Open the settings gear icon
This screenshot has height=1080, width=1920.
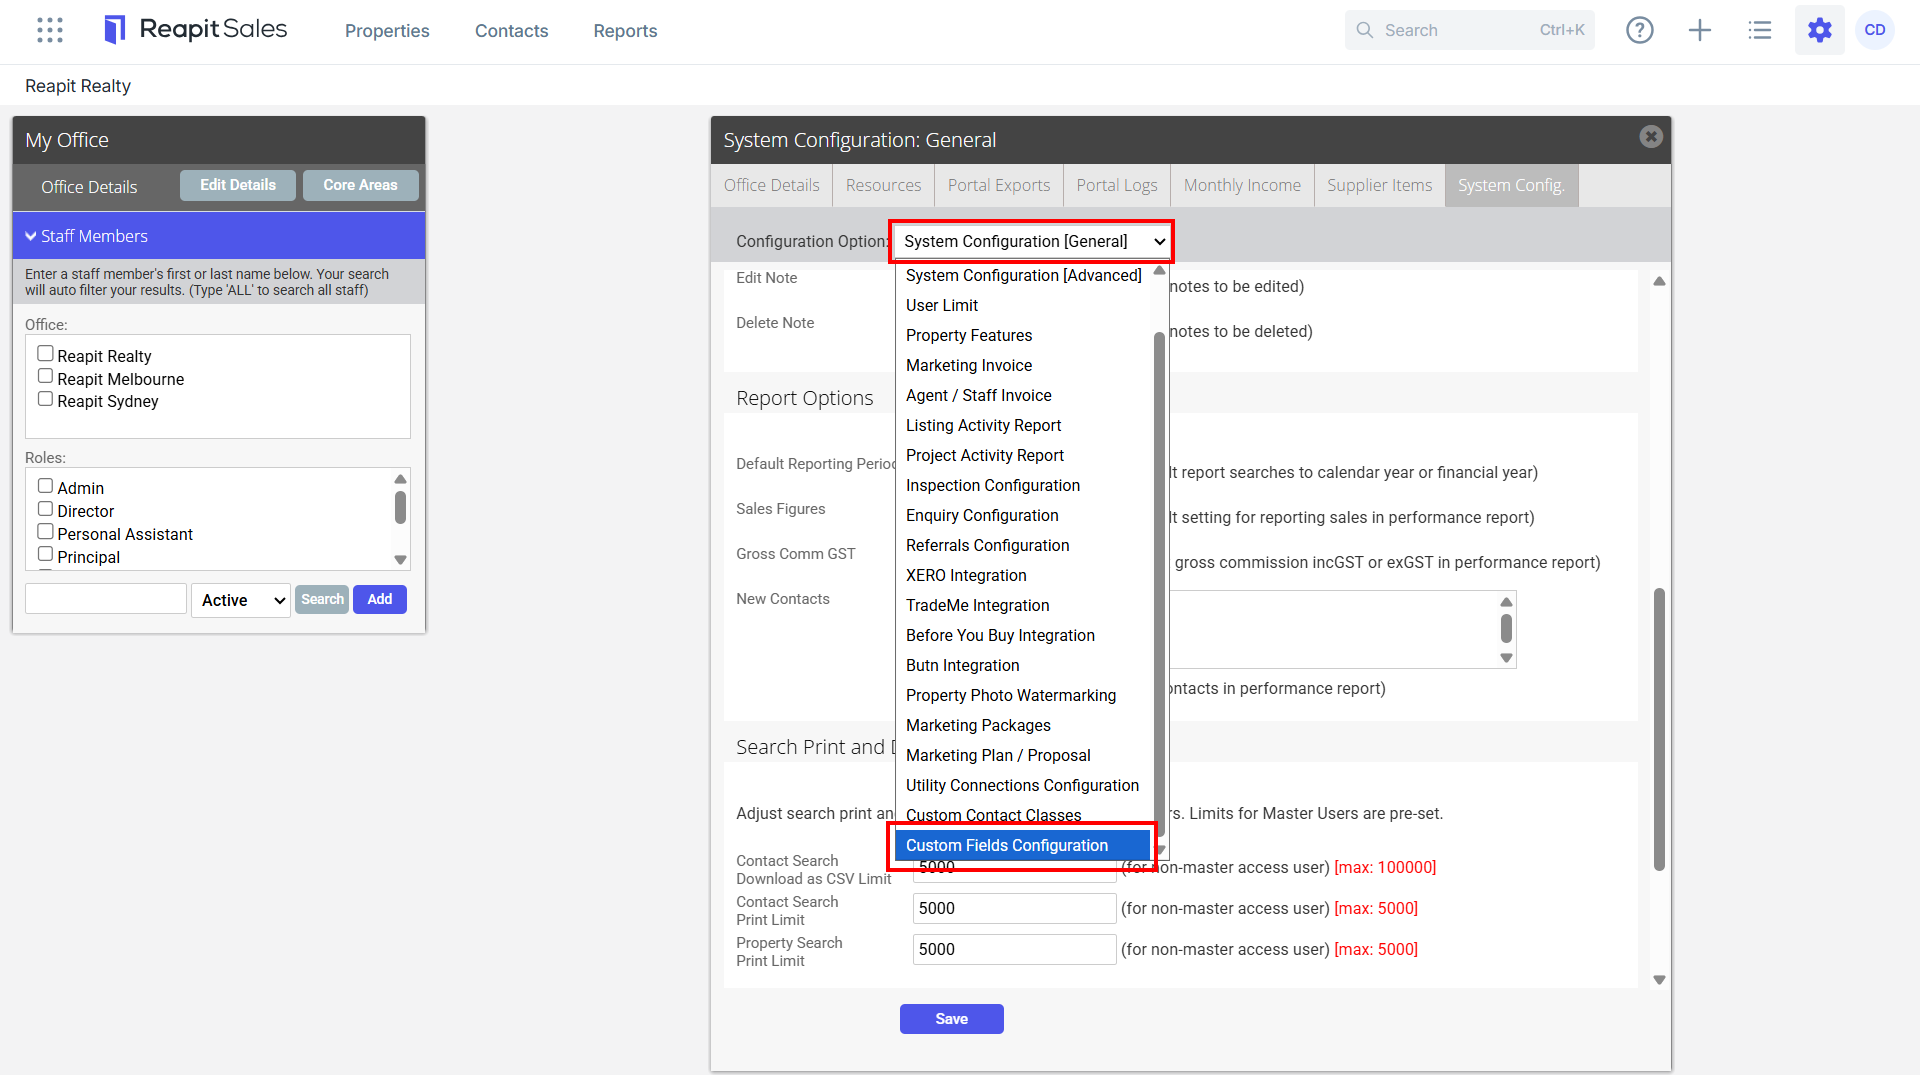pyautogui.click(x=1820, y=30)
